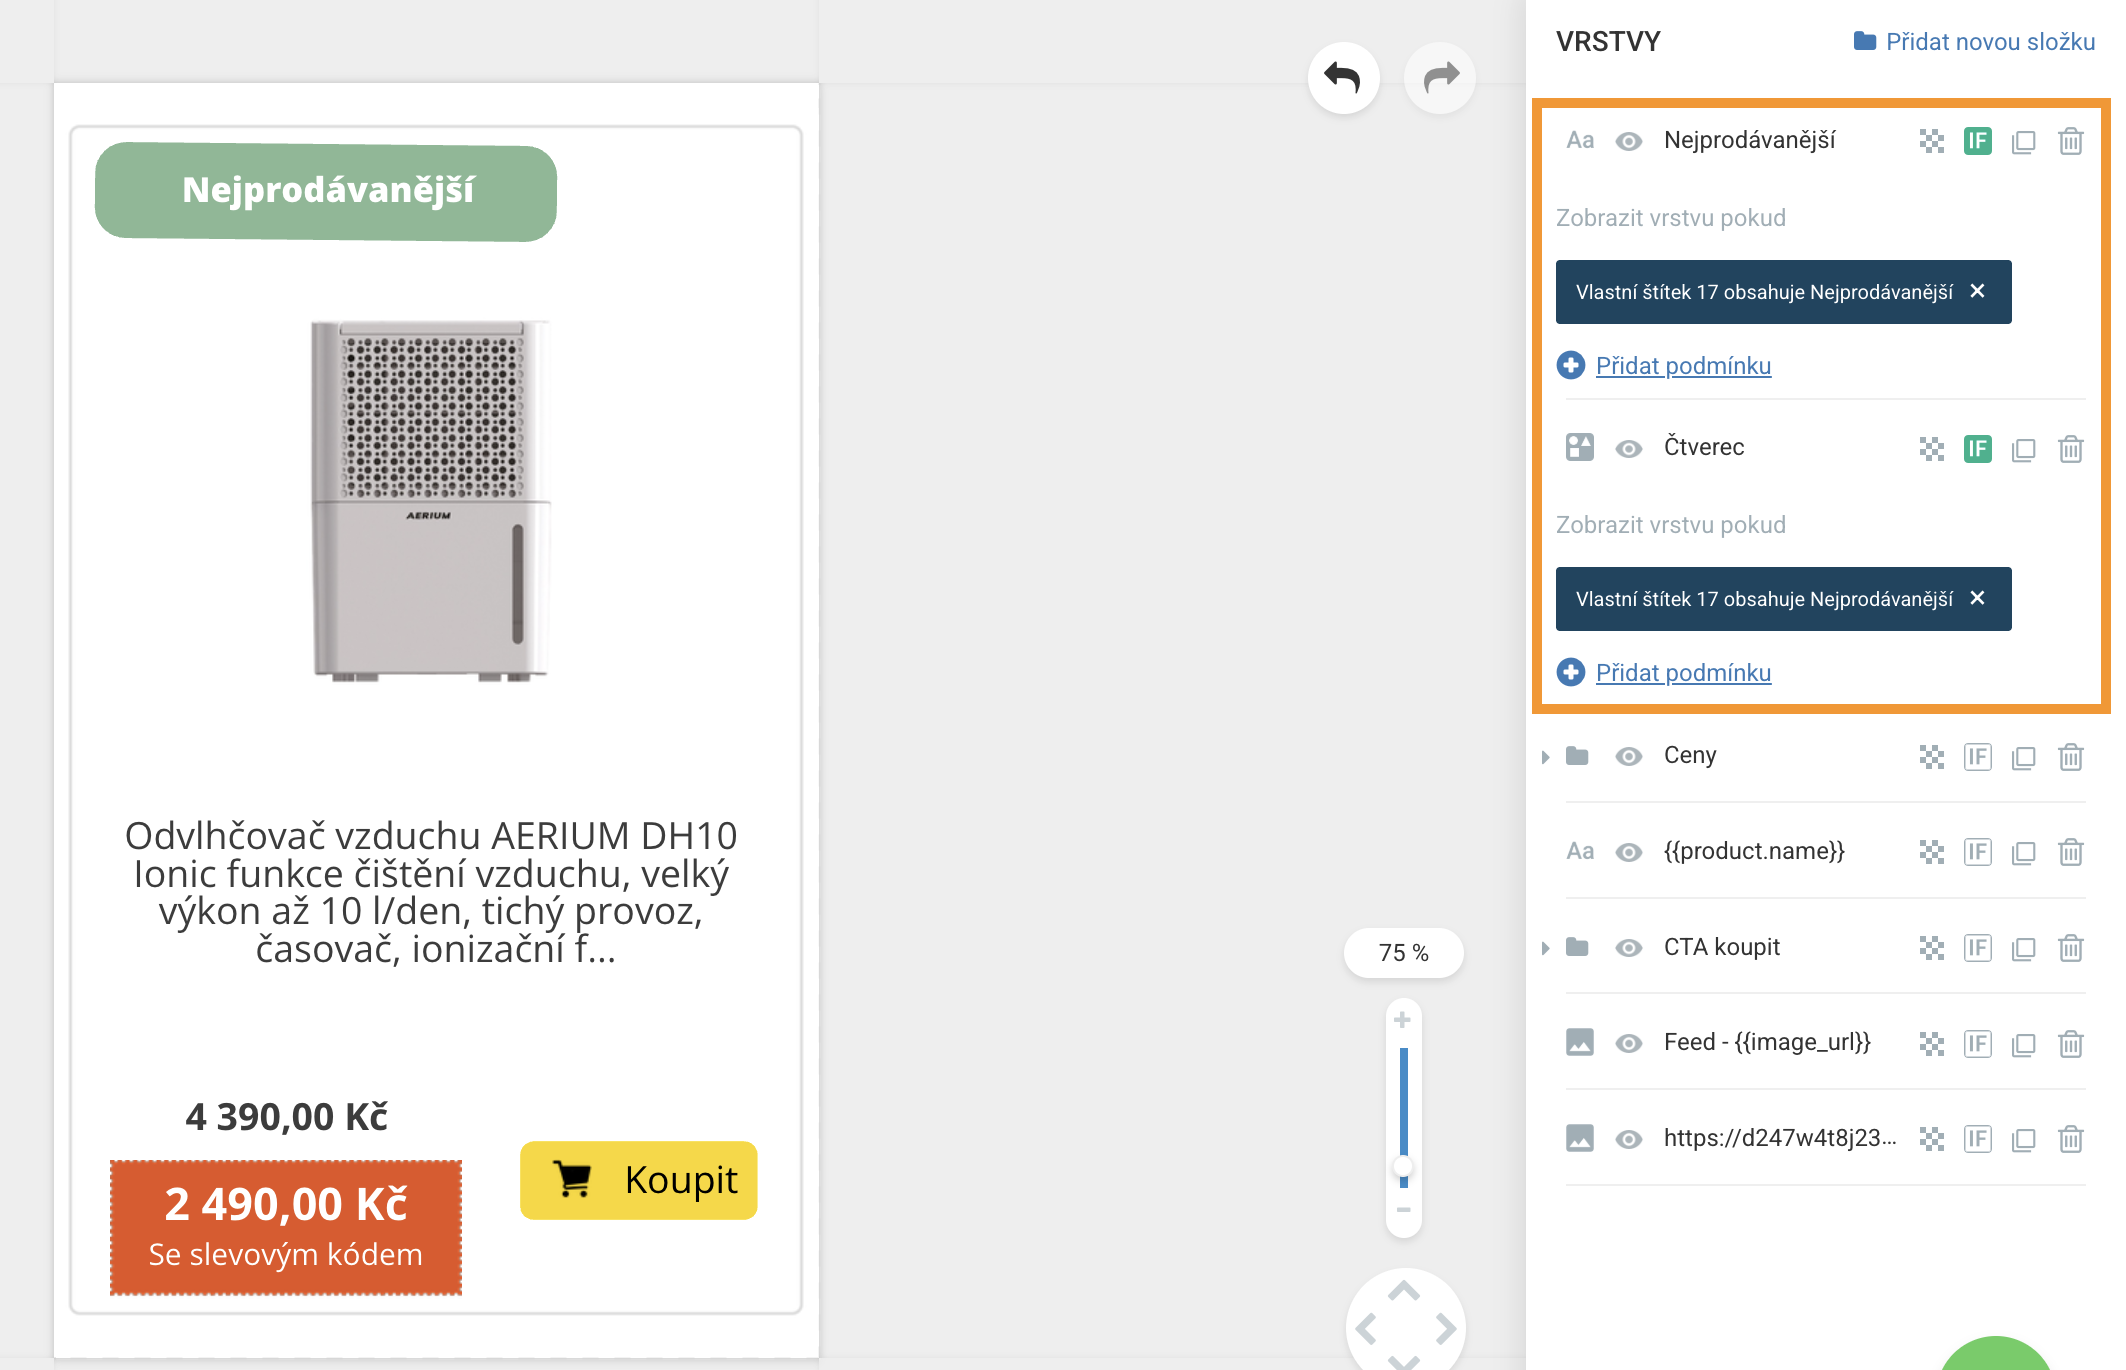Toggle visibility of Ceny folder
Viewport: 2126px width, 1370px height.
pos(1628,757)
